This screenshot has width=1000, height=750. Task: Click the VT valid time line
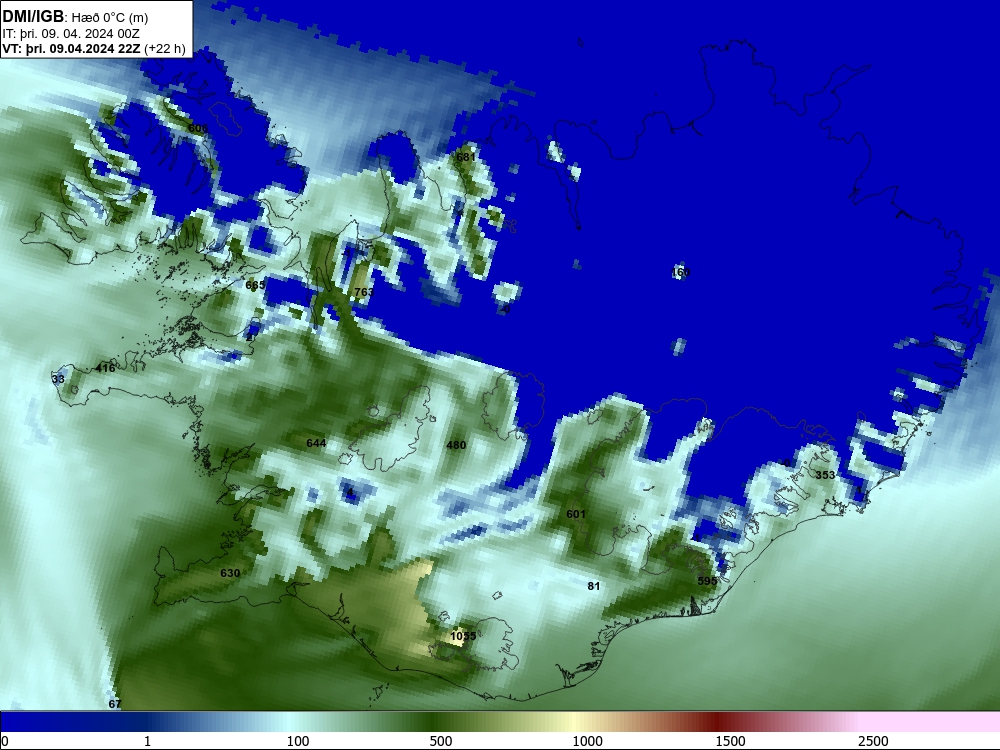(94, 48)
